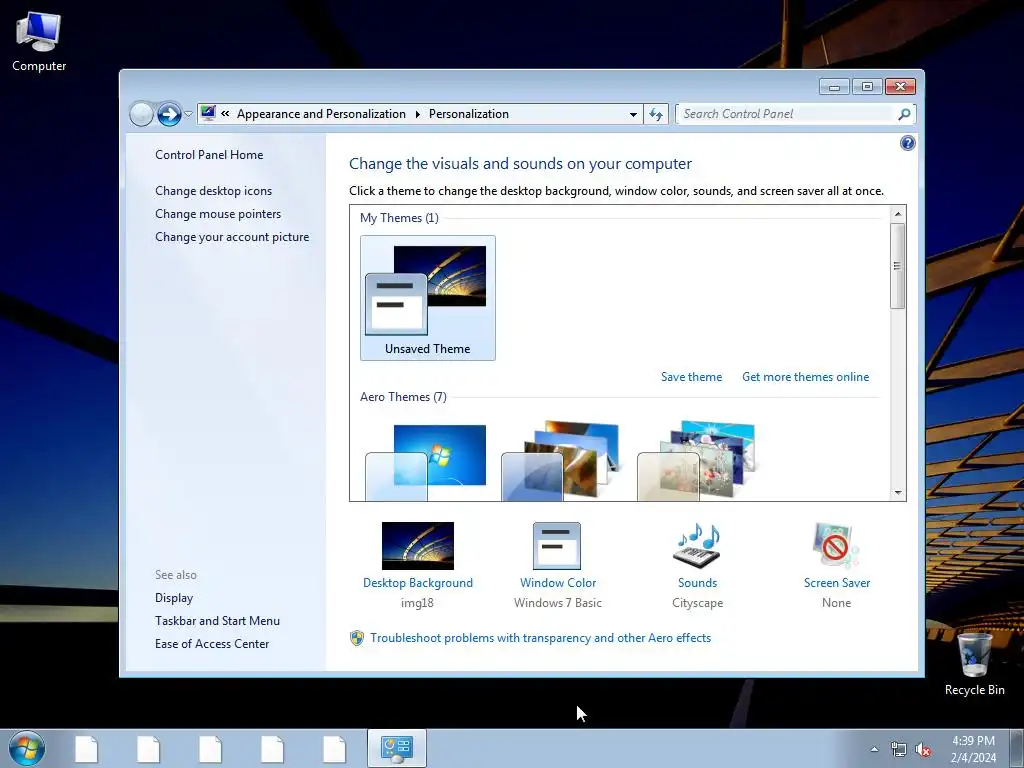Click the Screen Saver value None
1024x768 pixels.
click(837, 603)
